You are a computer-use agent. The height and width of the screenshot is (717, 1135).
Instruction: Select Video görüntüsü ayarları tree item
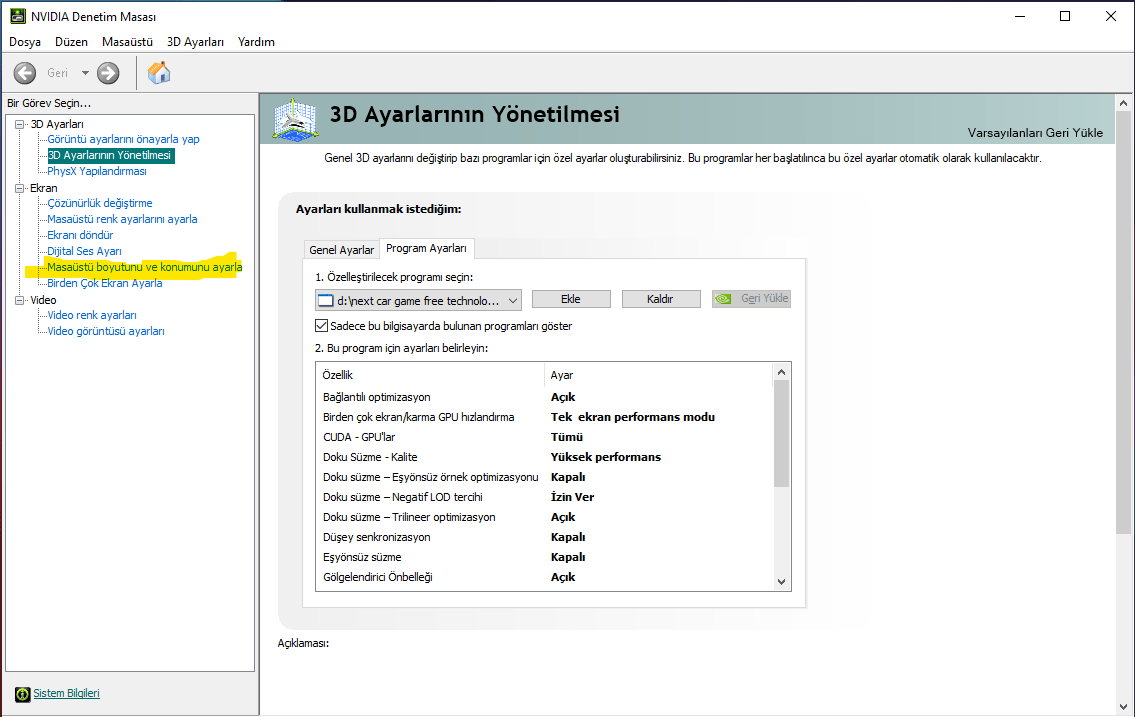(x=106, y=331)
